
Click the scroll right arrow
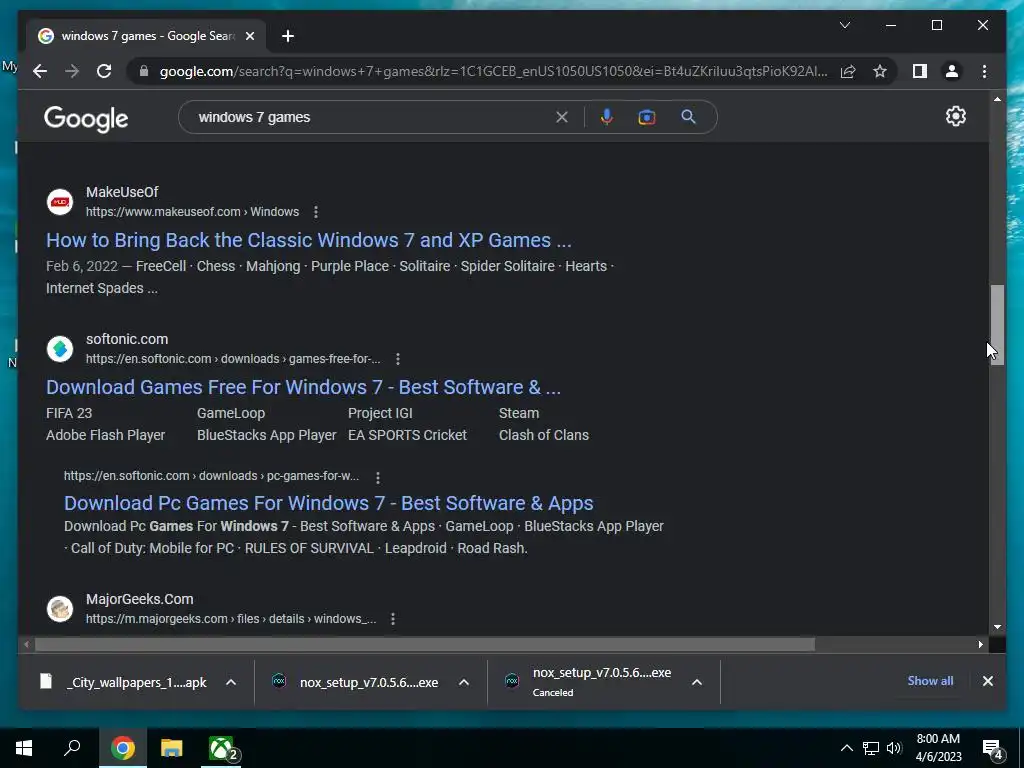(x=980, y=645)
